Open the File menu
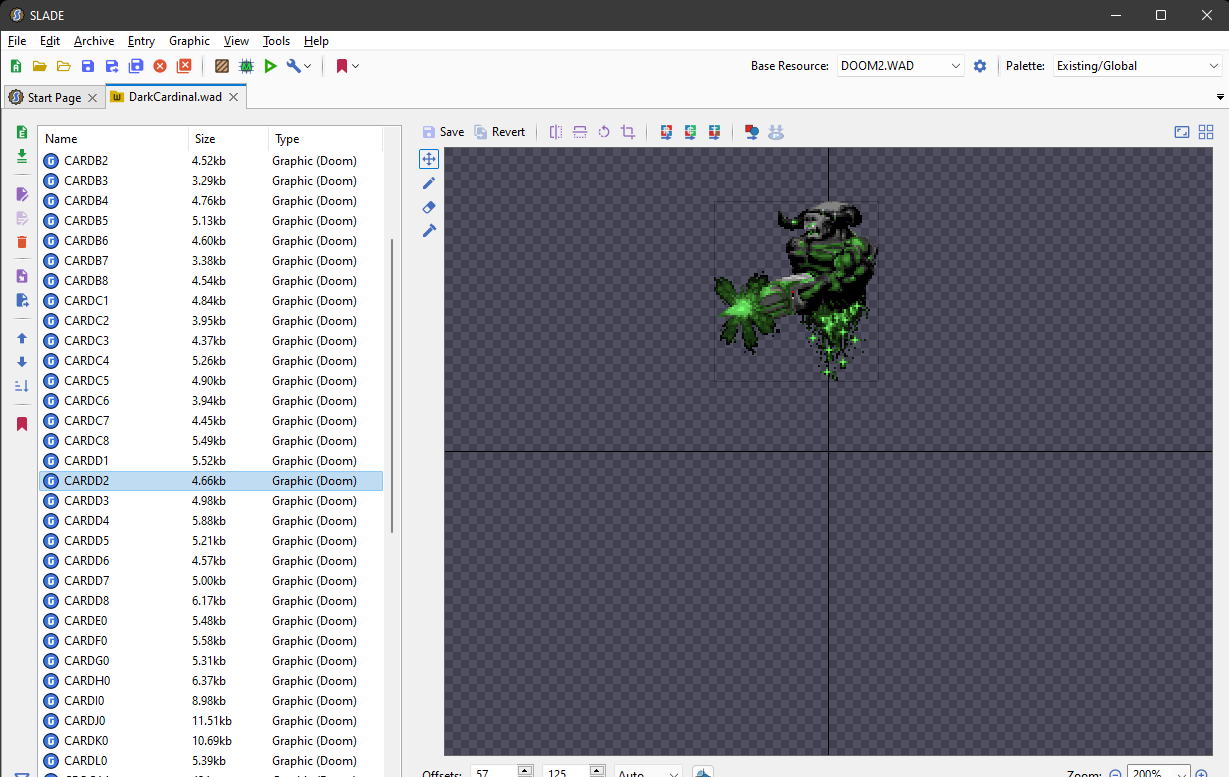Screen dimensions: 1229x777 pyautogui.click(x=17, y=41)
